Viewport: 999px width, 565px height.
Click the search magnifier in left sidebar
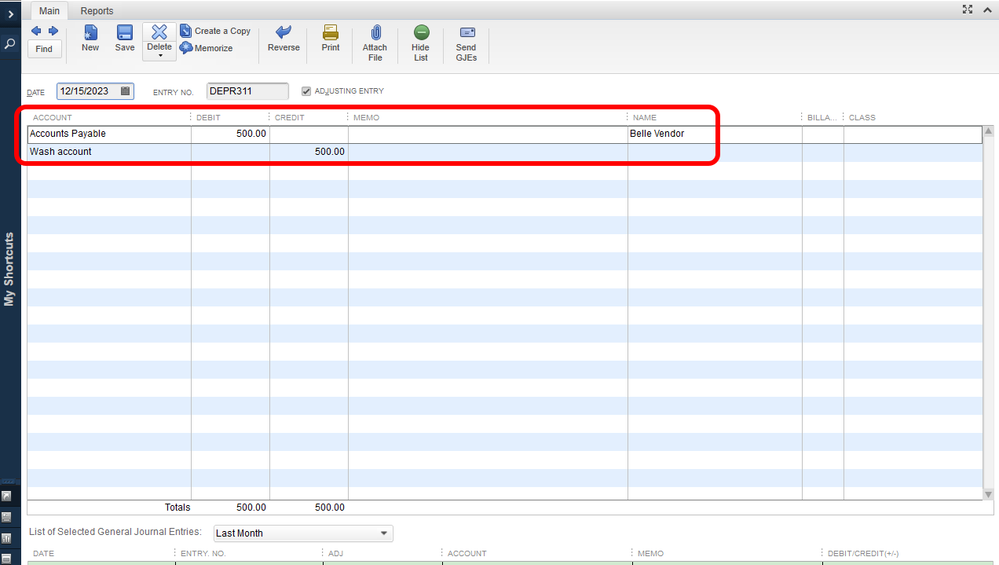coord(10,44)
